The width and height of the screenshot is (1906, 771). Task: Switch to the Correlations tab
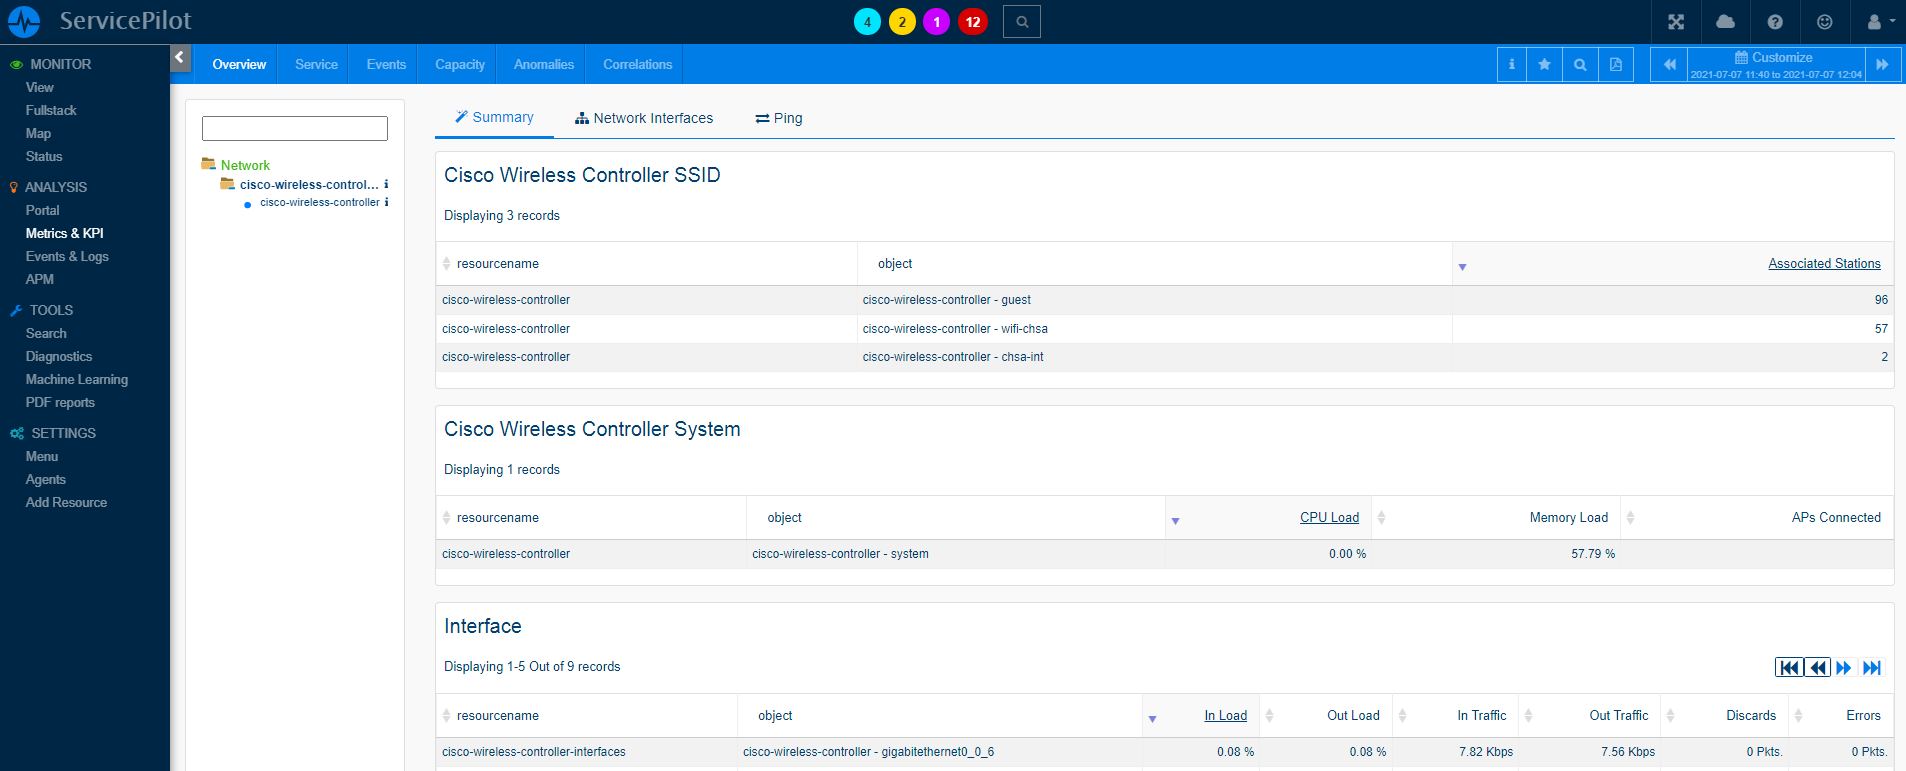(638, 64)
